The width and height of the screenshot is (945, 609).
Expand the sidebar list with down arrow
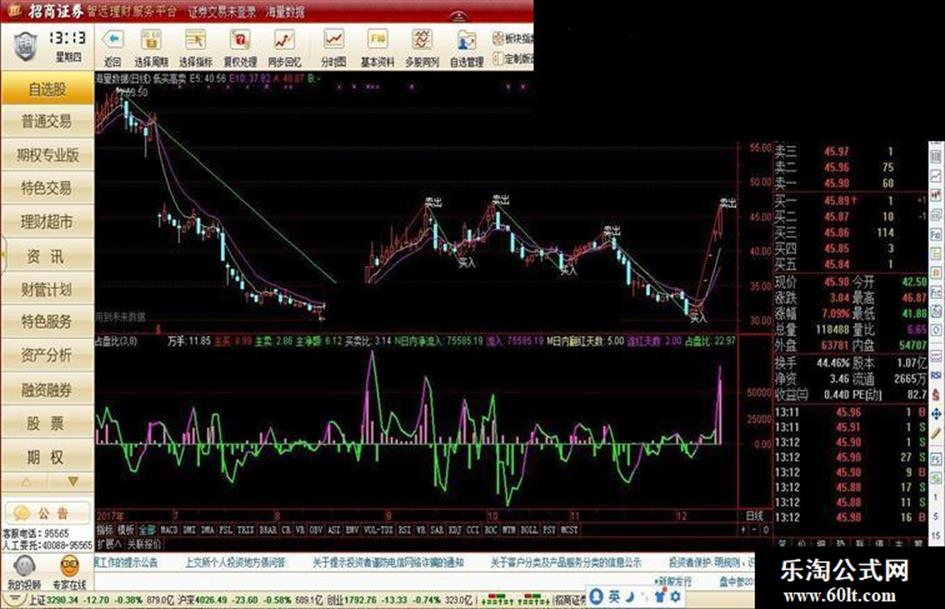click(x=73, y=482)
